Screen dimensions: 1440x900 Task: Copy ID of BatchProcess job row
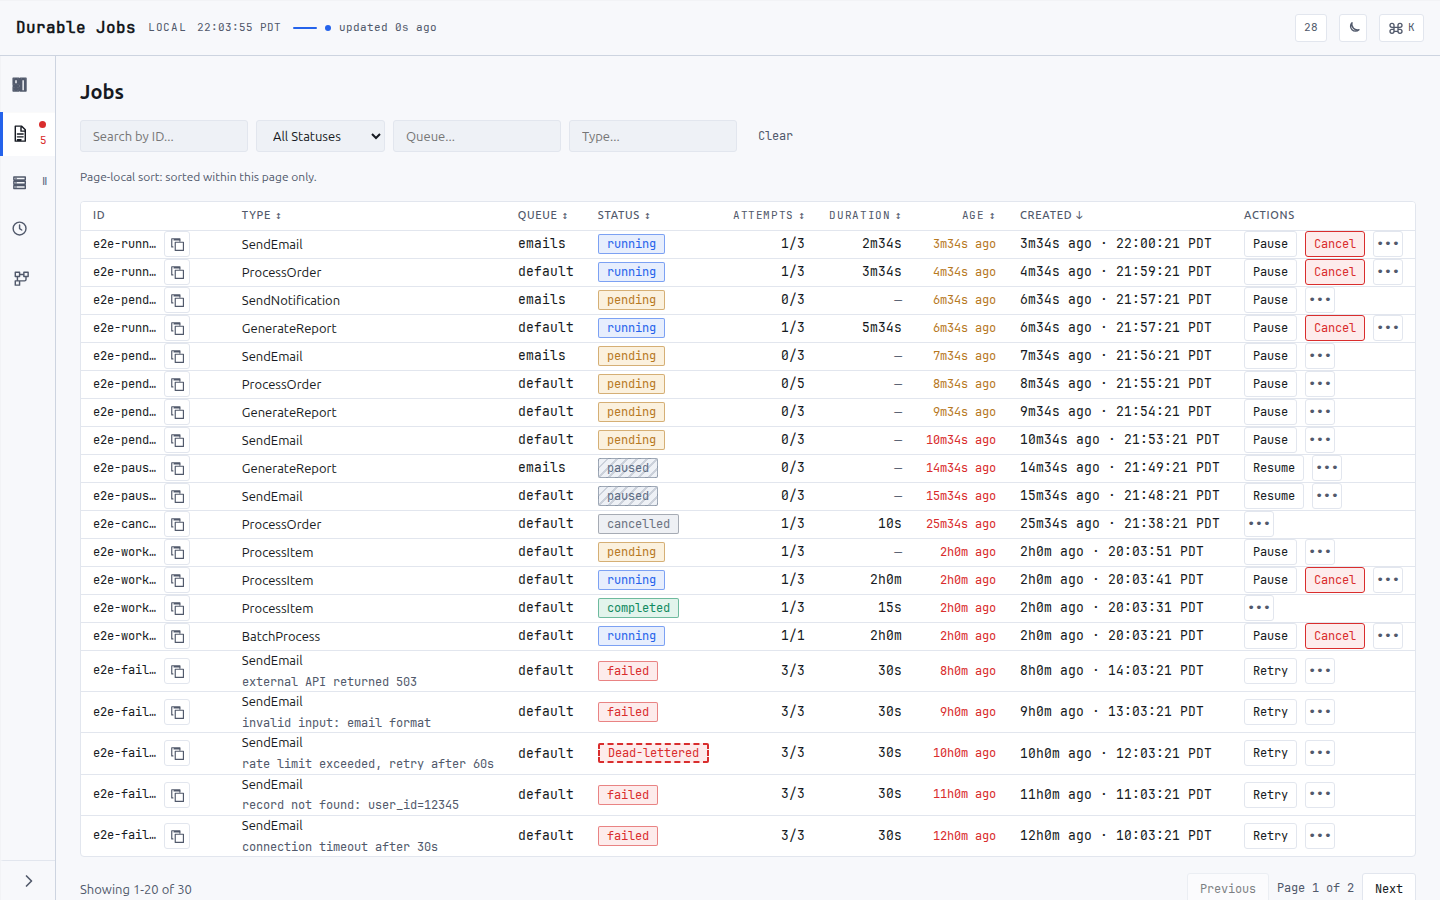(177, 636)
